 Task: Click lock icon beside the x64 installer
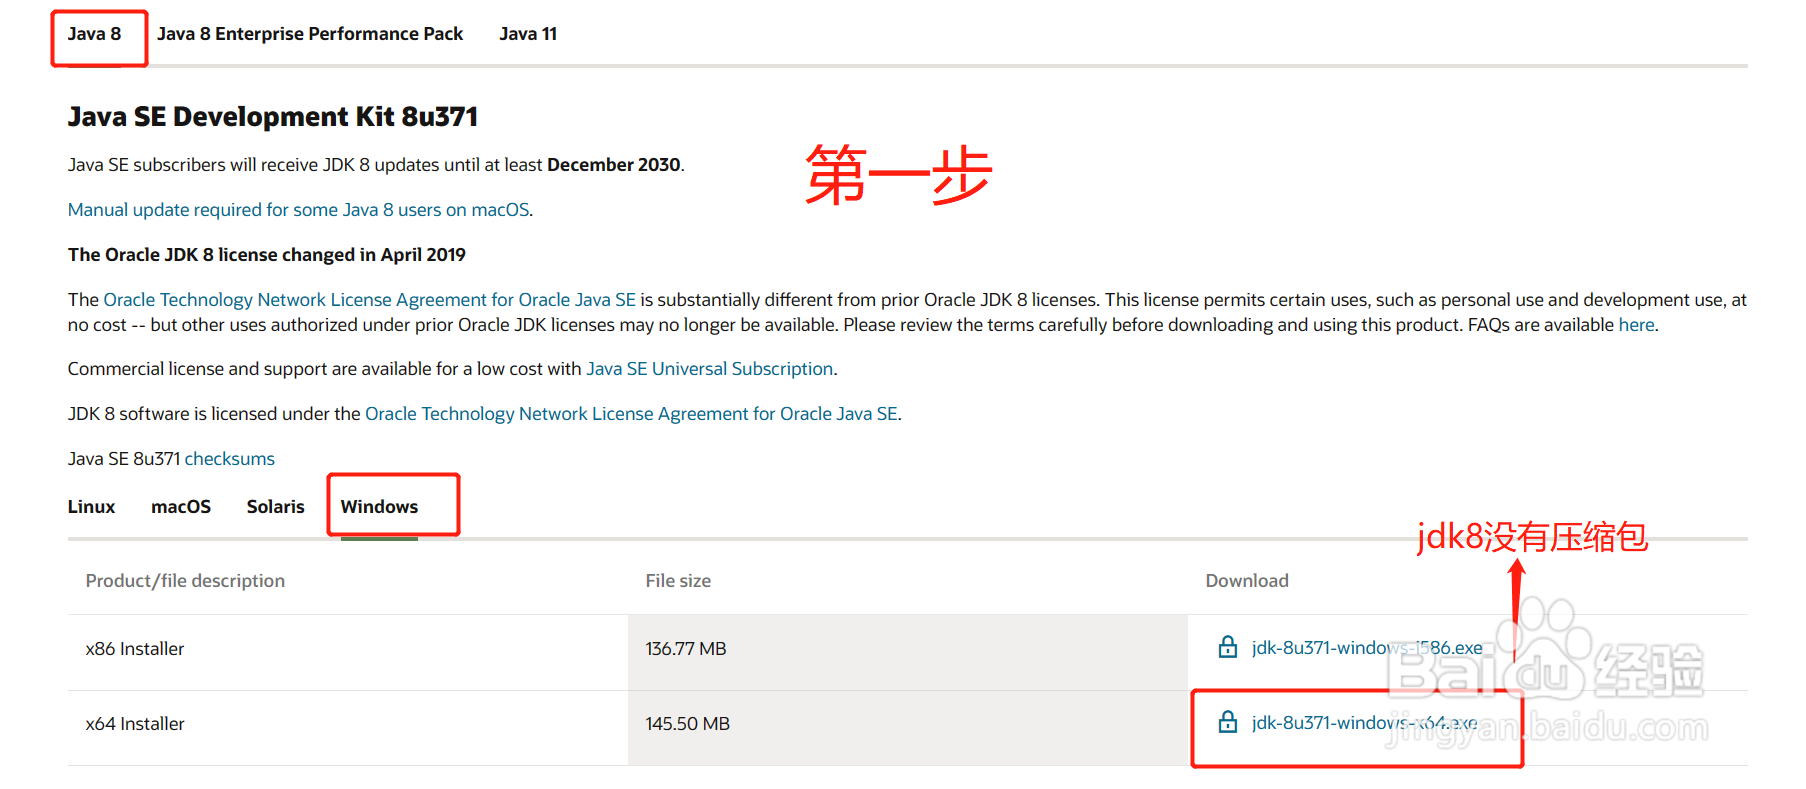[1228, 722]
